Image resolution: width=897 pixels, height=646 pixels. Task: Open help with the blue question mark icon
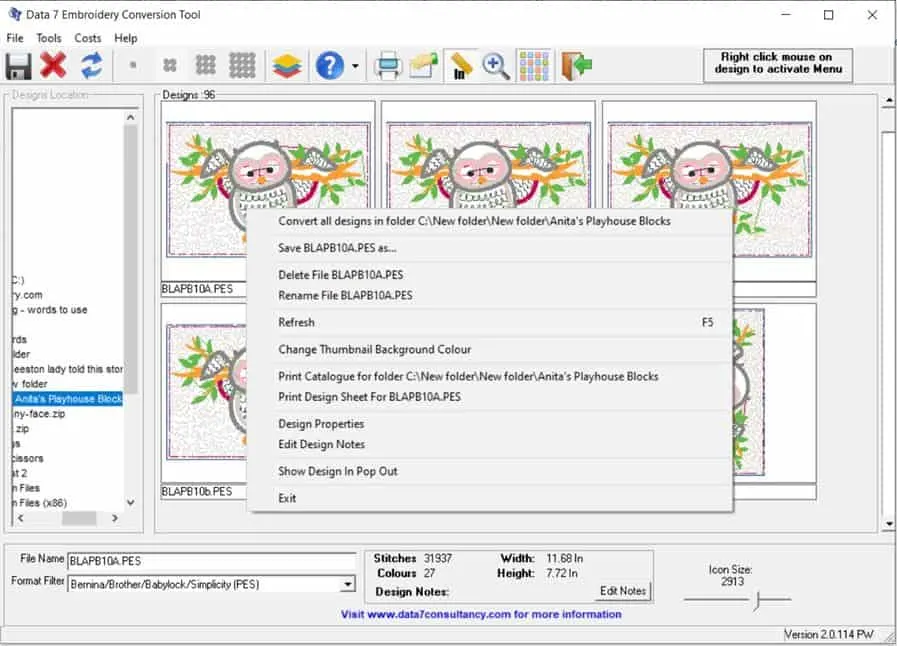330,65
